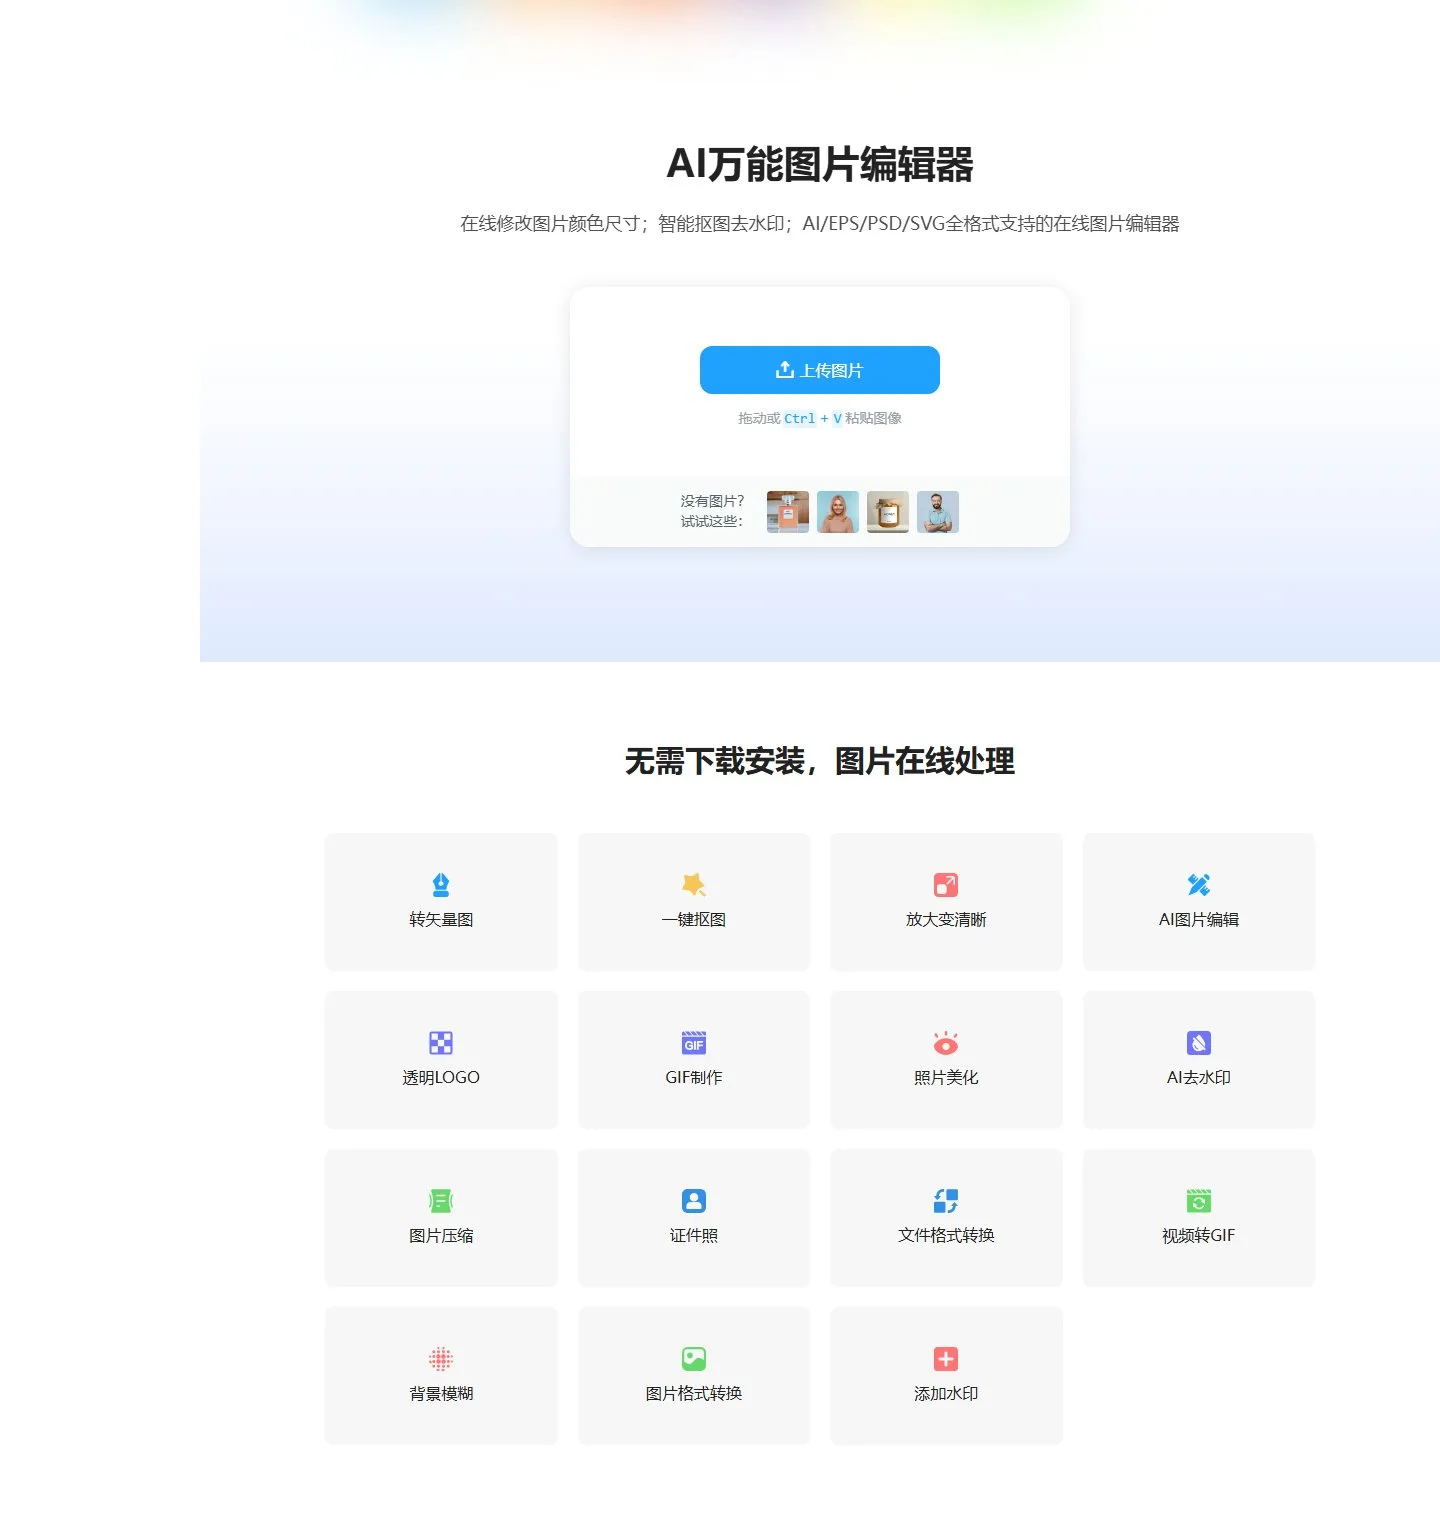Click the 一键抠图 star wand icon
The height and width of the screenshot is (1525, 1440).
tap(694, 885)
